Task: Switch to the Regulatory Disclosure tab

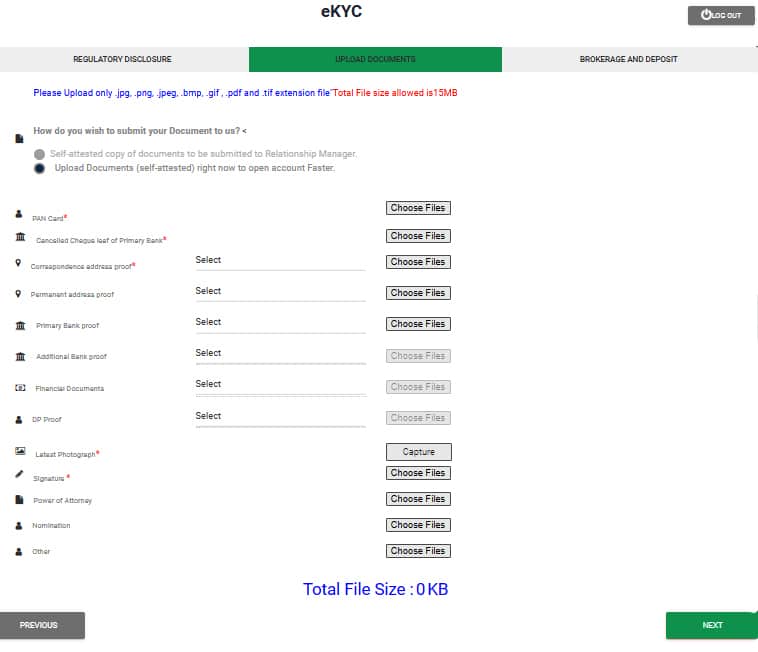Action: [122, 59]
